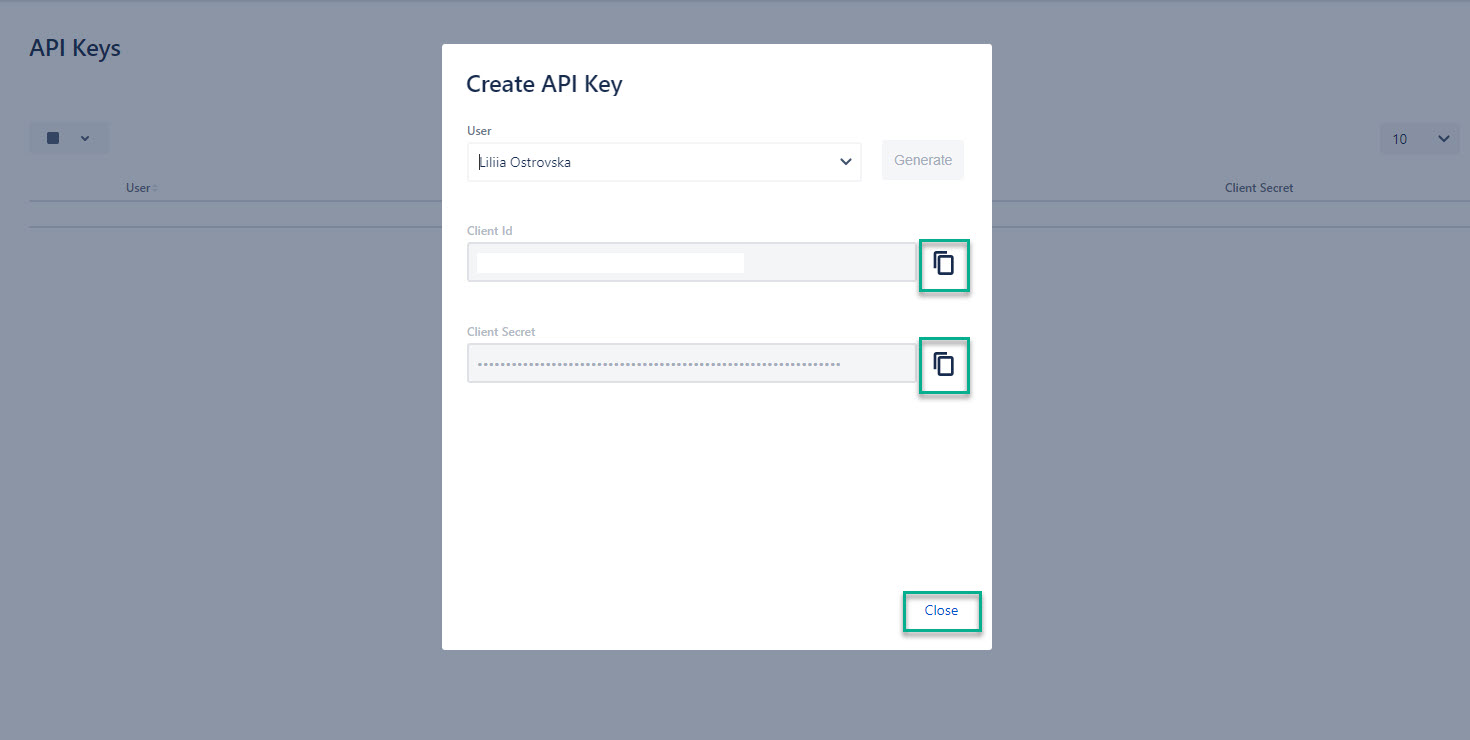Focus the masked Client Secret field
Viewport: 1470px width, 740px height.
pyautogui.click(x=690, y=364)
